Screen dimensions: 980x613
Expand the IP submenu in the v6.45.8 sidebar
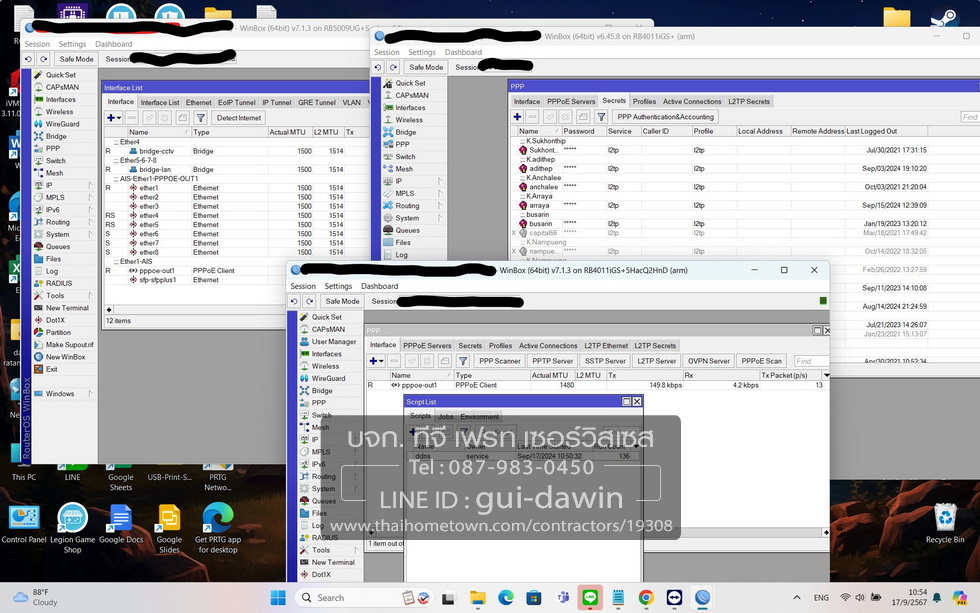click(x=440, y=181)
